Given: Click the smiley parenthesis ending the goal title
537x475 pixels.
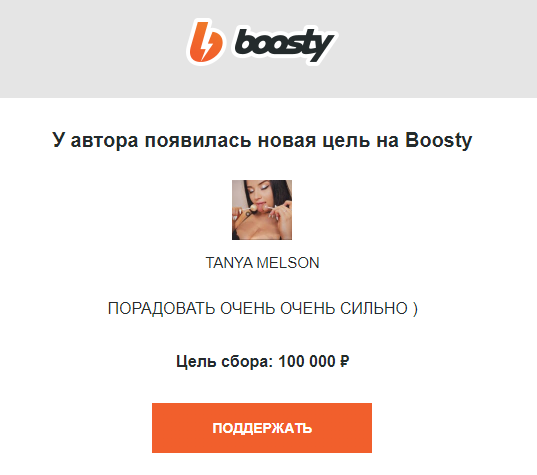Looking at the screenshot, I should 415,308.
